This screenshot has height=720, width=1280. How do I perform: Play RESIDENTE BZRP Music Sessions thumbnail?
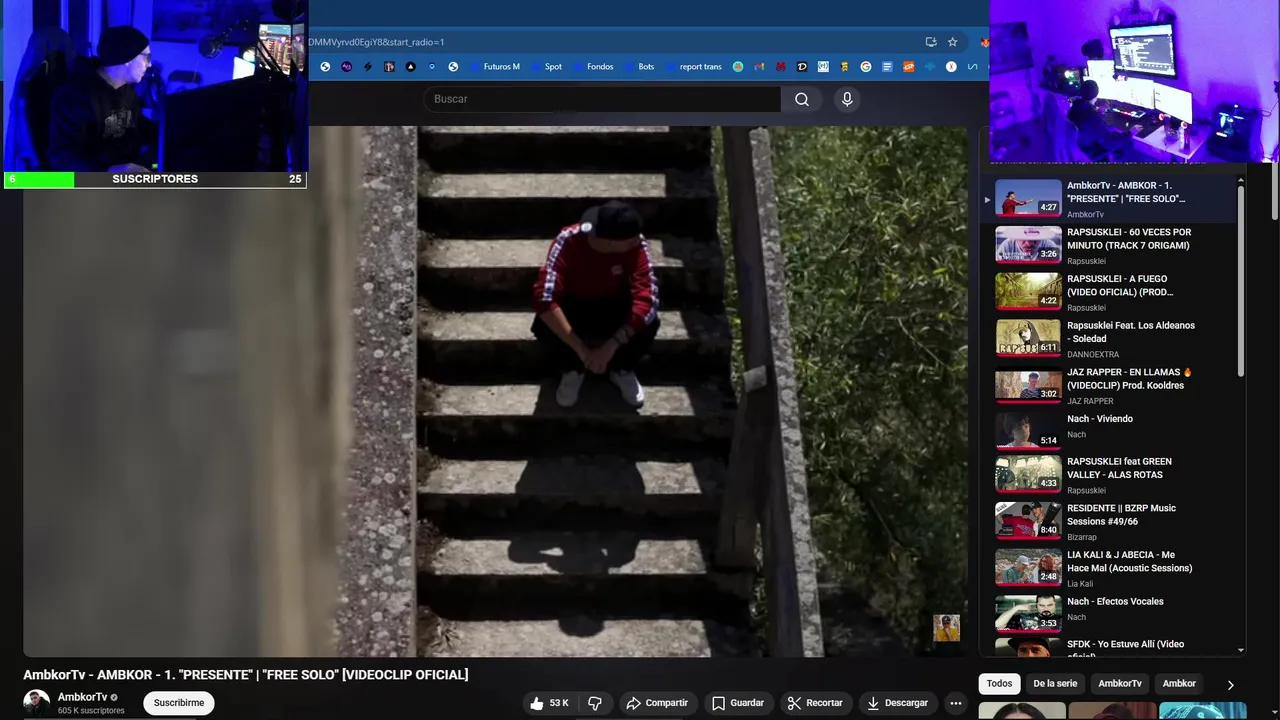coord(1028,521)
